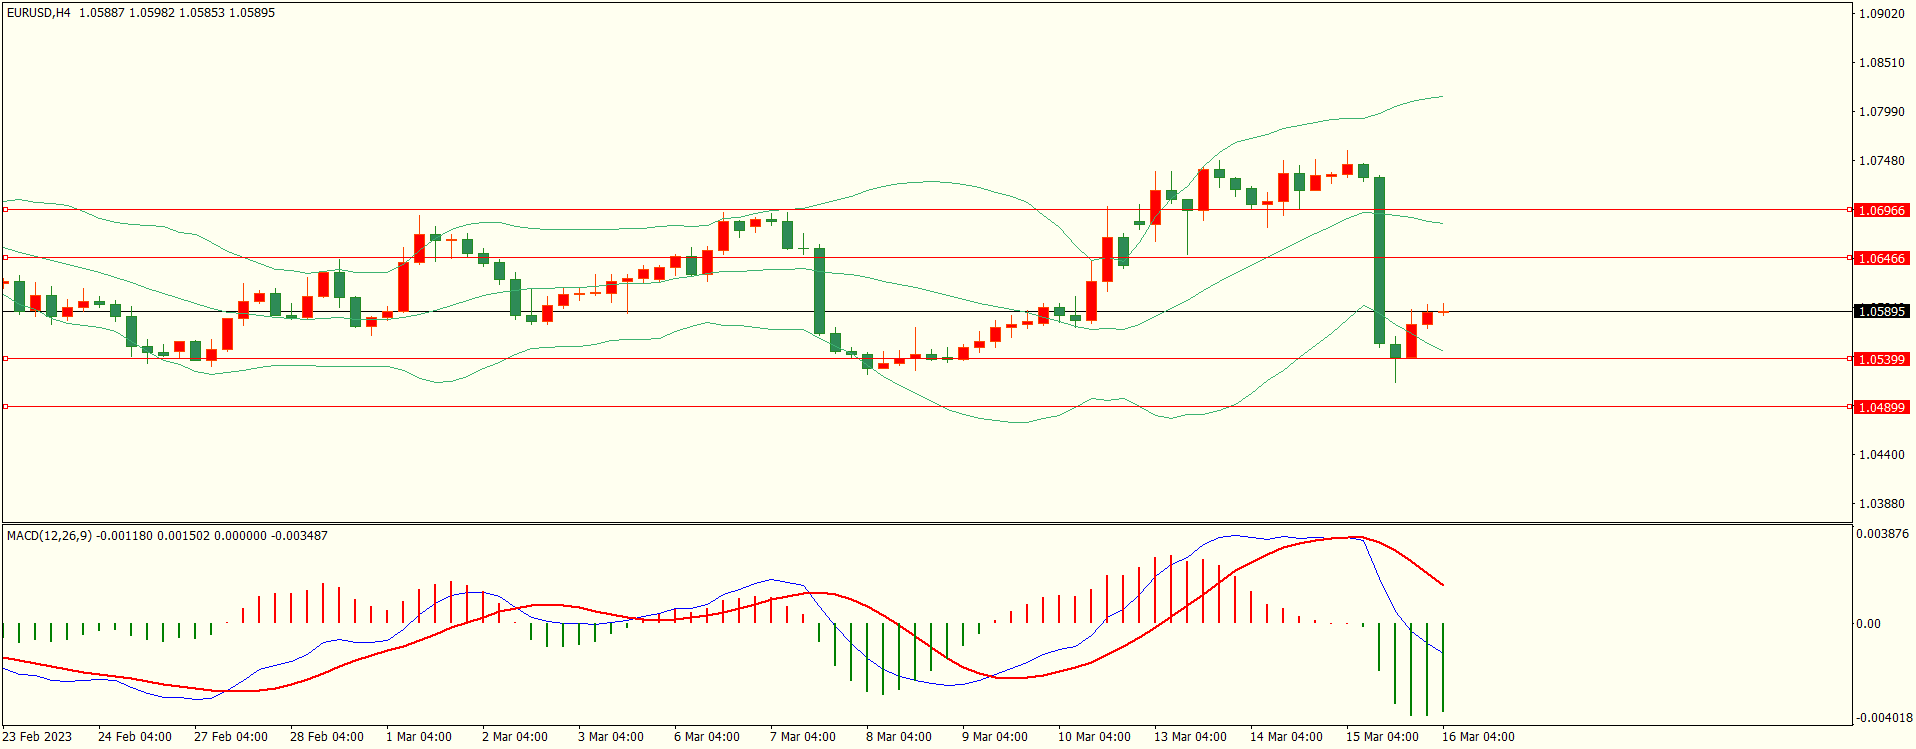Click the 3 Mar 04:00 time label
The height and width of the screenshot is (749, 1916).
coord(611,737)
